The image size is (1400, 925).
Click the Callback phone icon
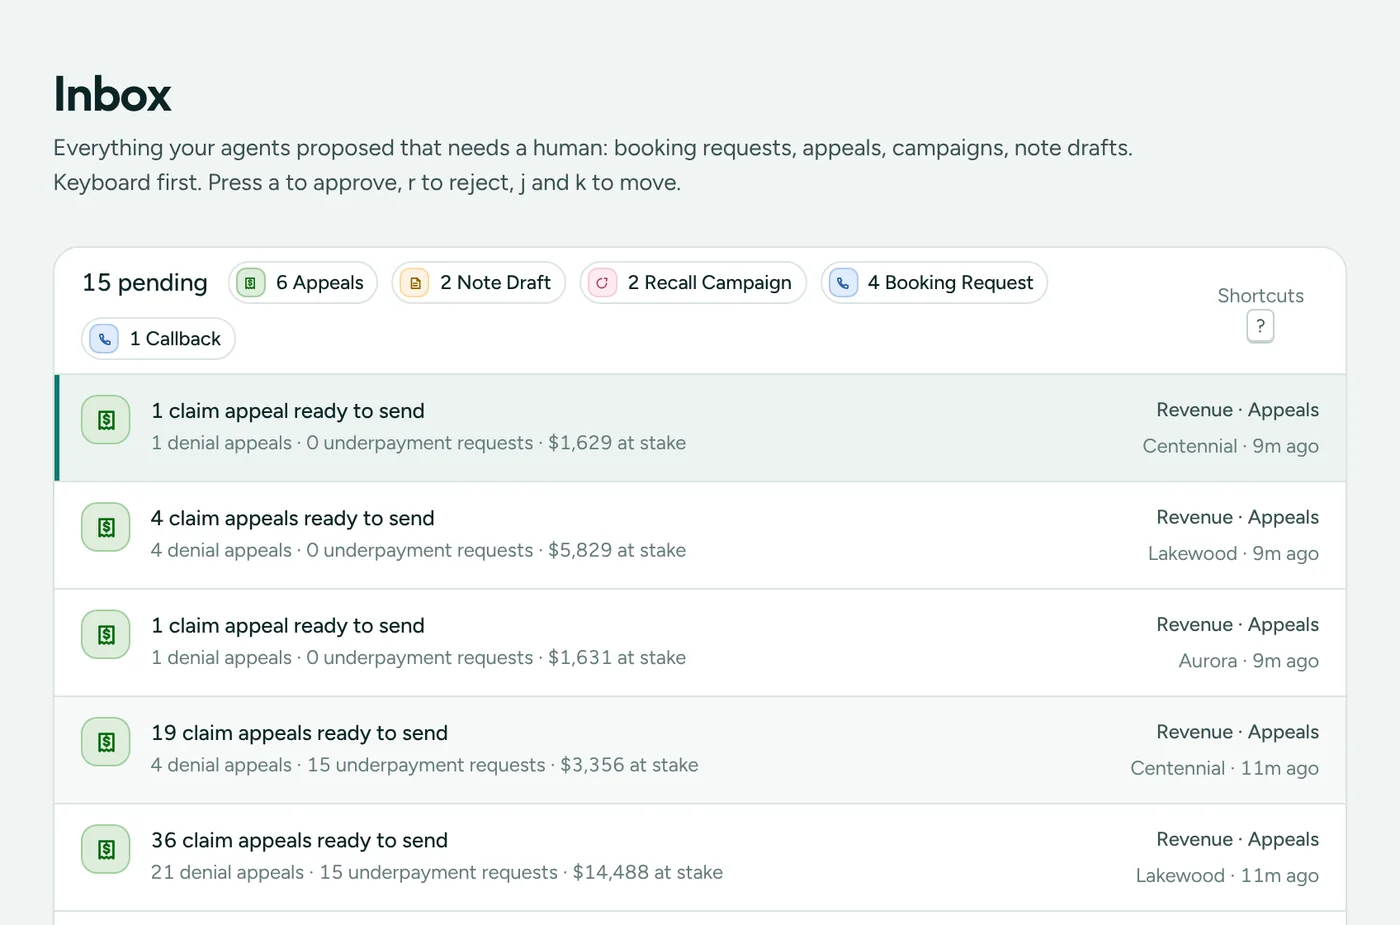tap(104, 339)
